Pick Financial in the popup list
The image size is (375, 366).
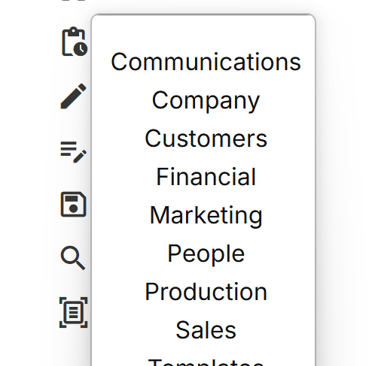[206, 177]
